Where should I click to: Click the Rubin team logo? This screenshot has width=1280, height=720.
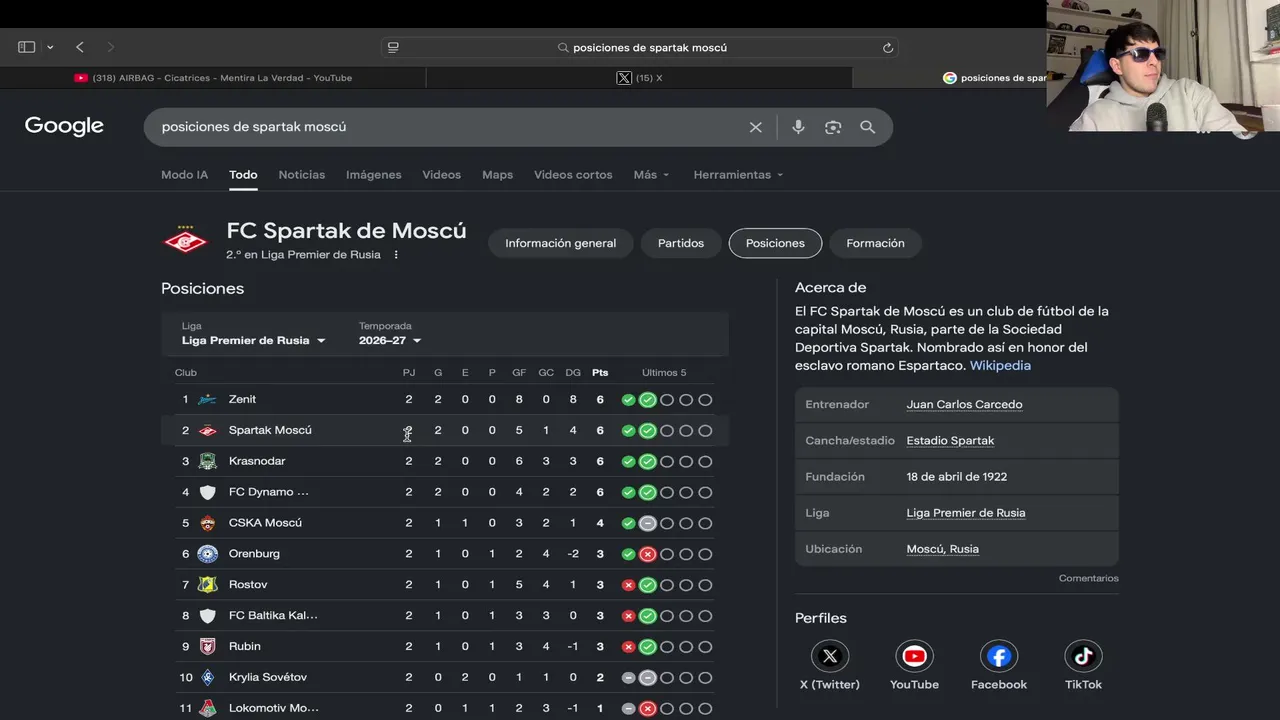click(x=208, y=647)
